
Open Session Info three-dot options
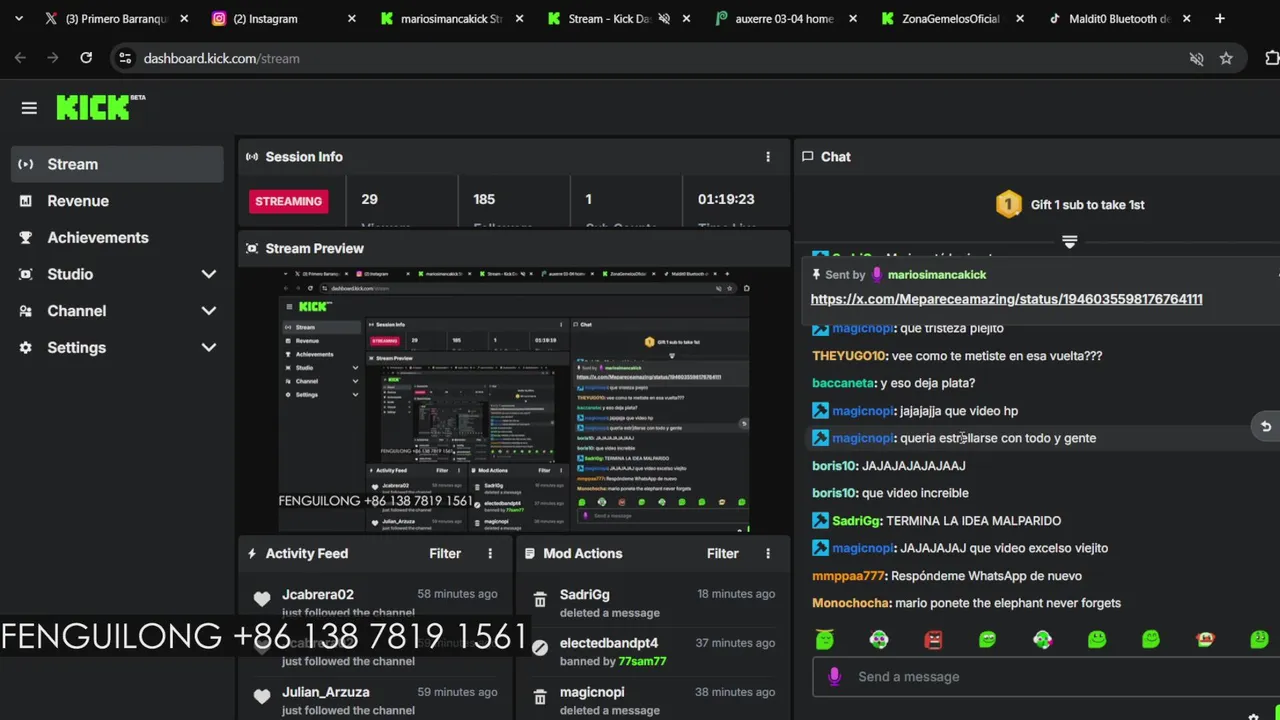[768, 157]
